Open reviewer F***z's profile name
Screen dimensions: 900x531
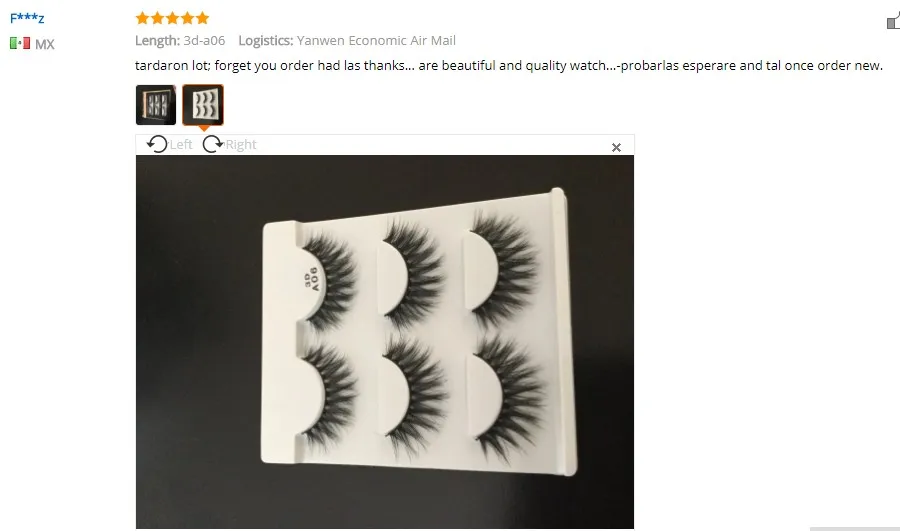pos(27,18)
